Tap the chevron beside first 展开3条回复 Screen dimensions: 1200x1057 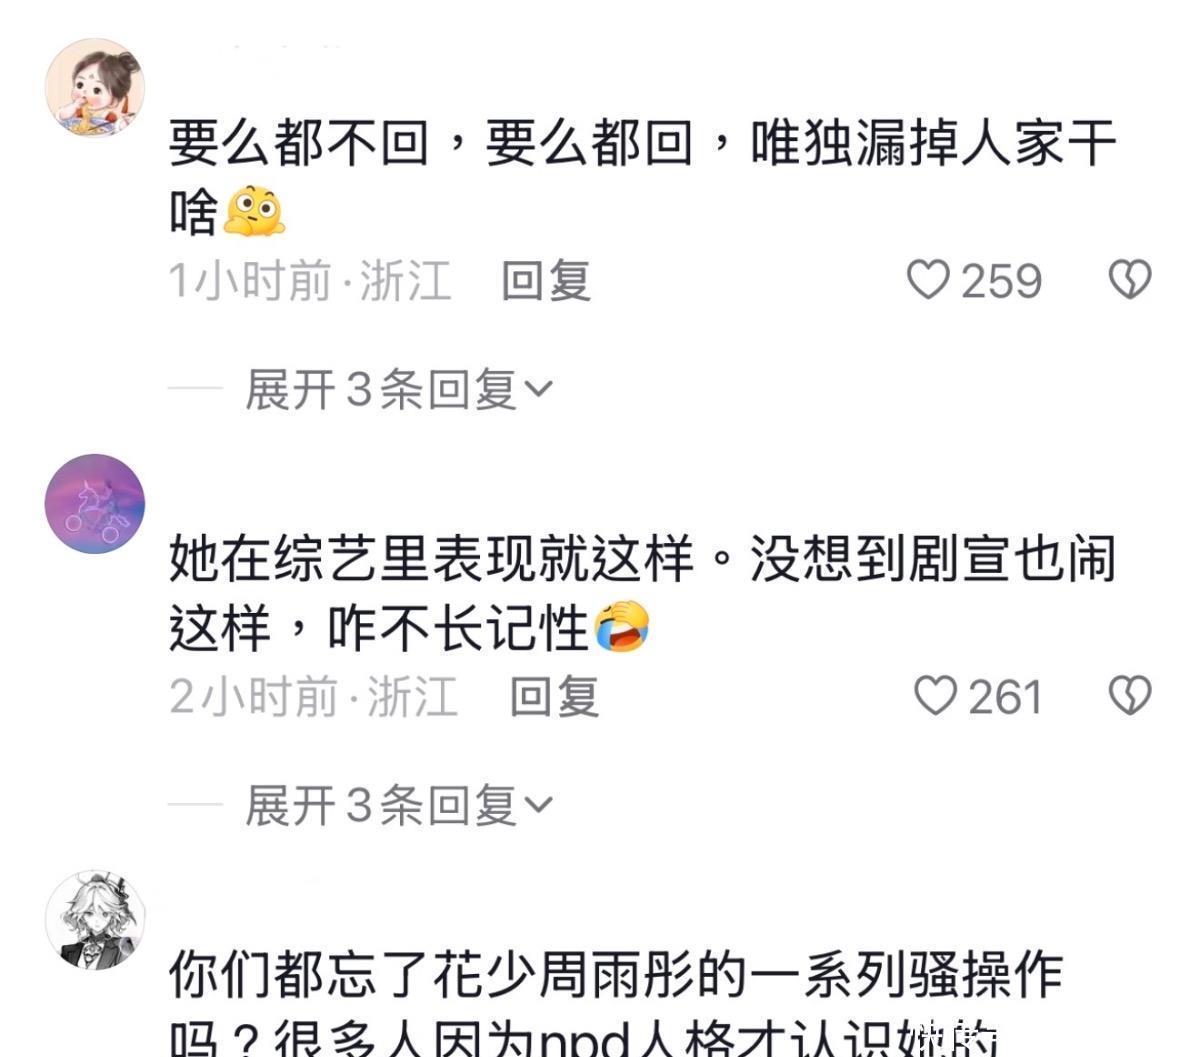(x=537, y=390)
